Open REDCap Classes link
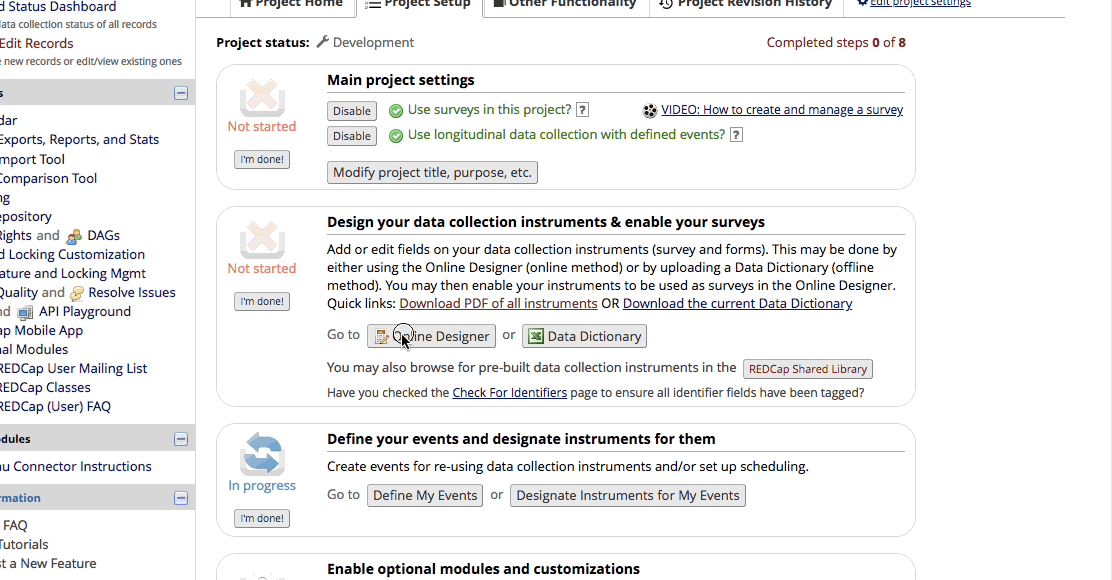 coord(45,388)
